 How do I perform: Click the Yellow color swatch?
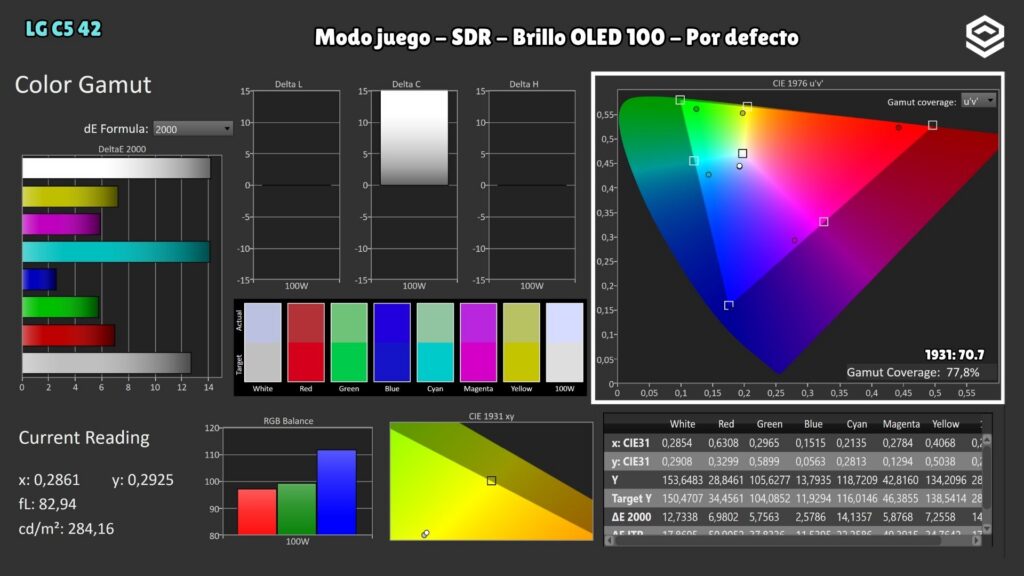pos(521,342)
